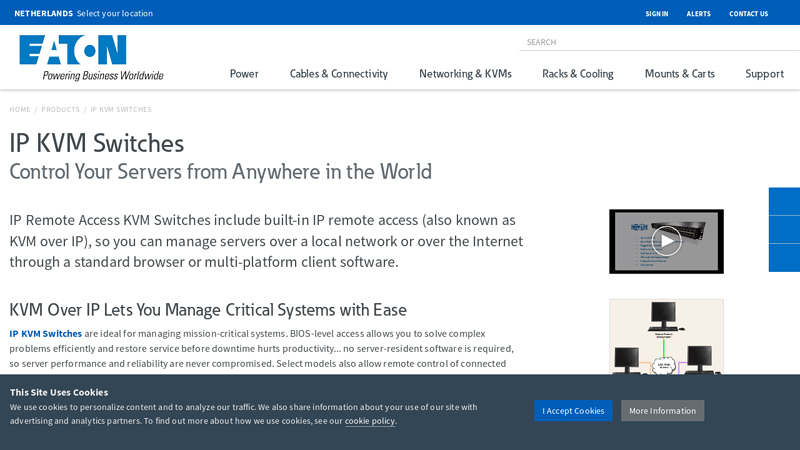Open the Racks & Cooling menu
Screen dimensions: 800x450
click(x=577, y=74)
